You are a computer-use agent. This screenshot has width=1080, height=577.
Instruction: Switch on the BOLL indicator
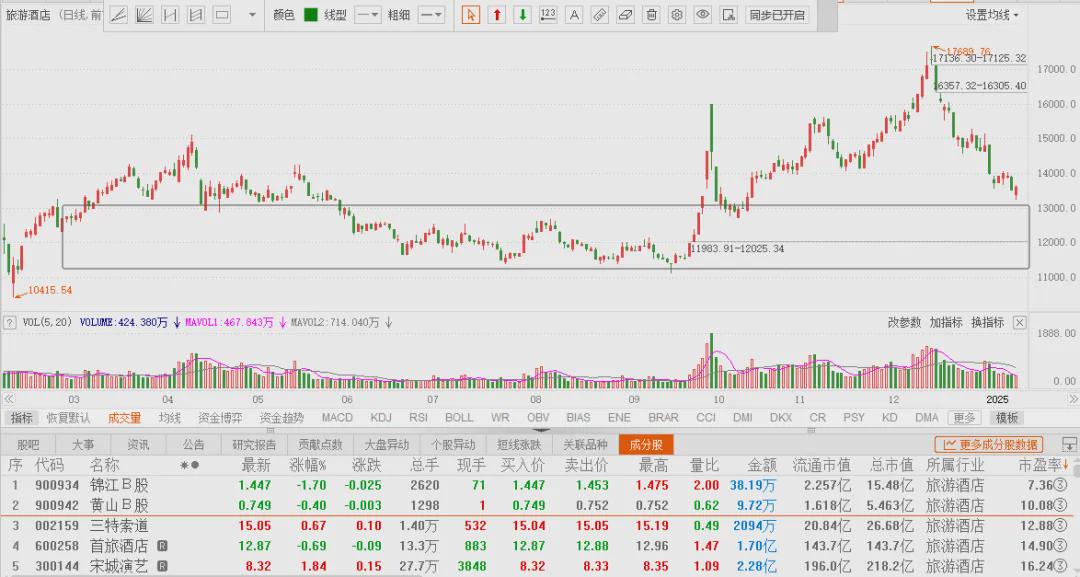pos(459,417)
